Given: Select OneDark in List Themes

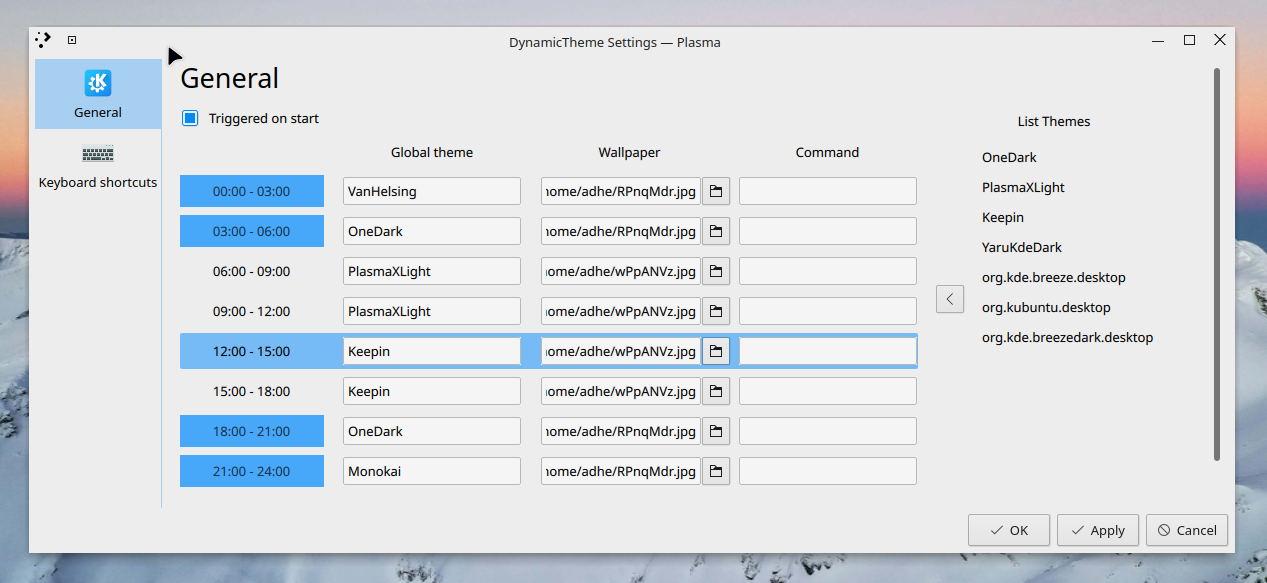Looking at the screenshot, I should pyautogui.click(x=1009, y=157).
